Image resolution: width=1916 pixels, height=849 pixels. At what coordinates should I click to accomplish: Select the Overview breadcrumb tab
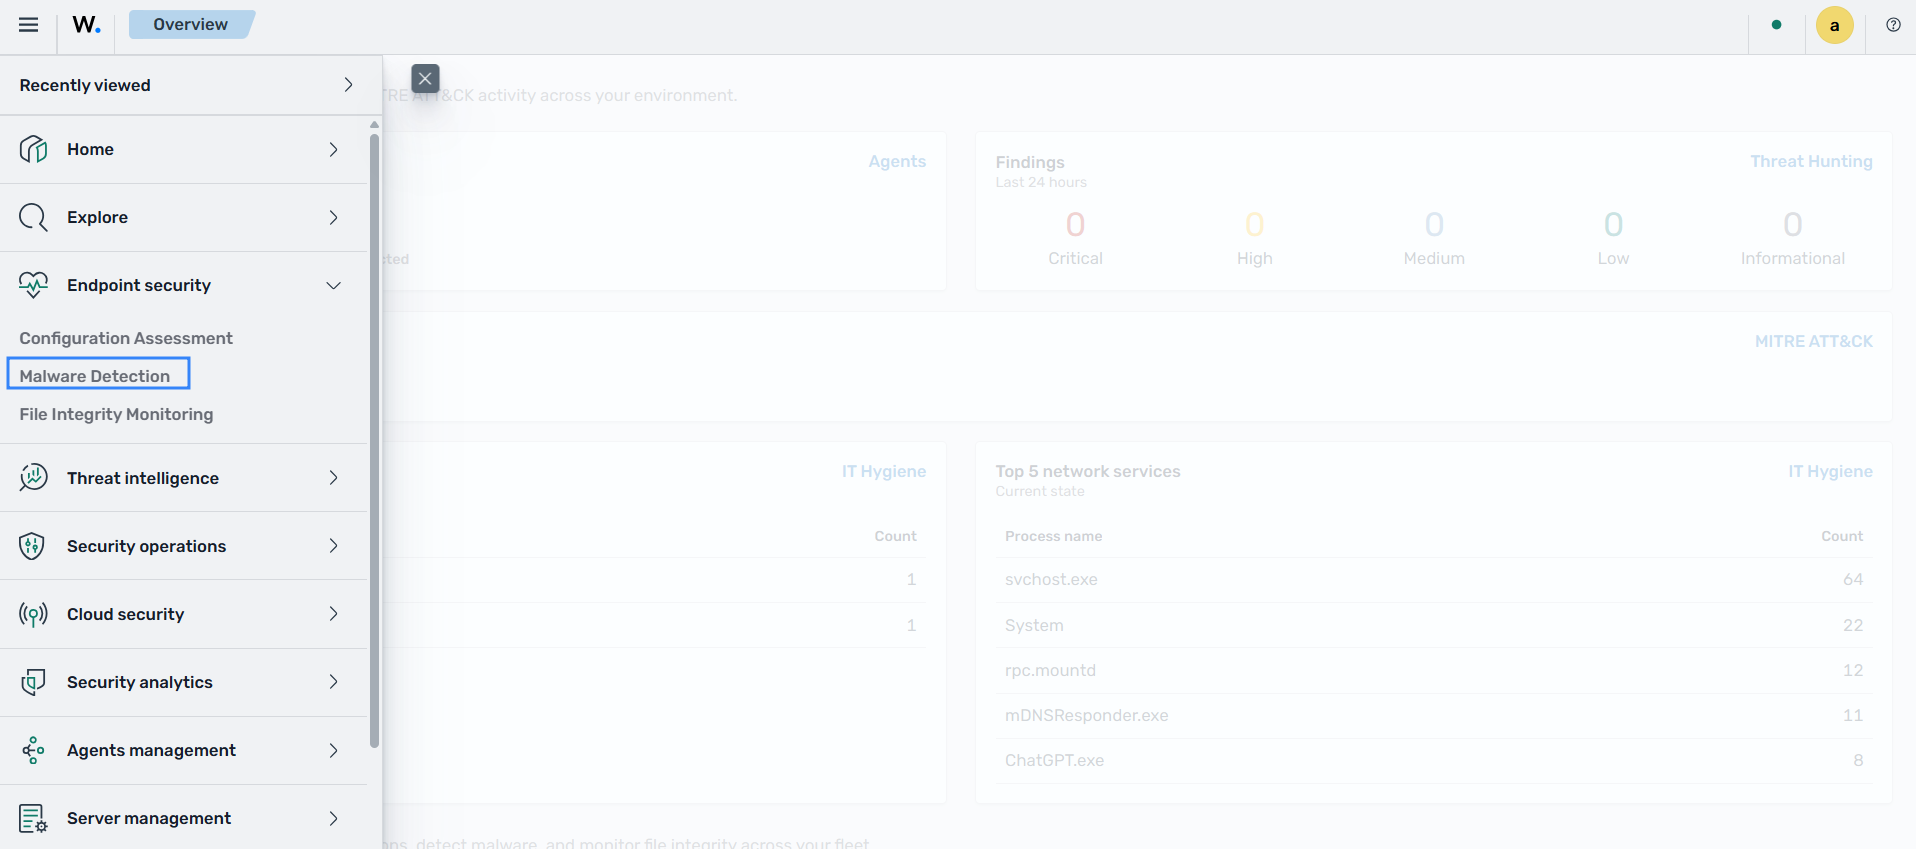(x=190, y=24)
